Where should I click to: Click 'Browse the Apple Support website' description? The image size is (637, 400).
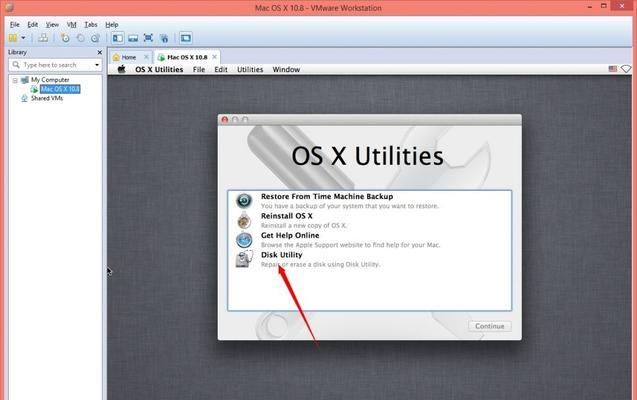click(x=350, y=245)
